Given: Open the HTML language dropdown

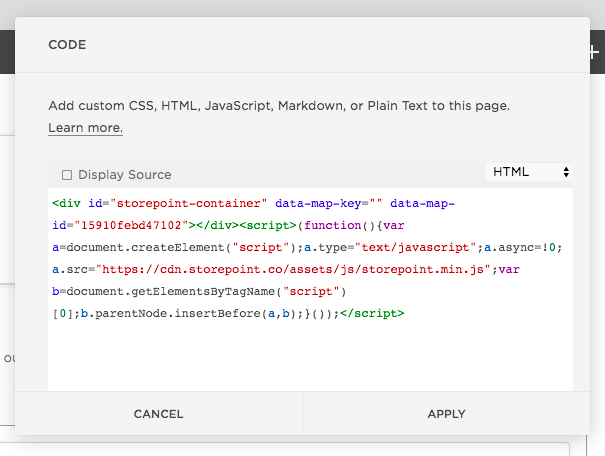Looking at the screenshot, I should tap(529, 172).
